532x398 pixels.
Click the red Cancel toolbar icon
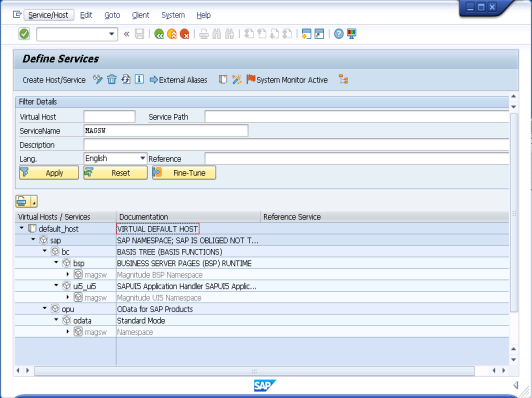(x=184, y=34)
